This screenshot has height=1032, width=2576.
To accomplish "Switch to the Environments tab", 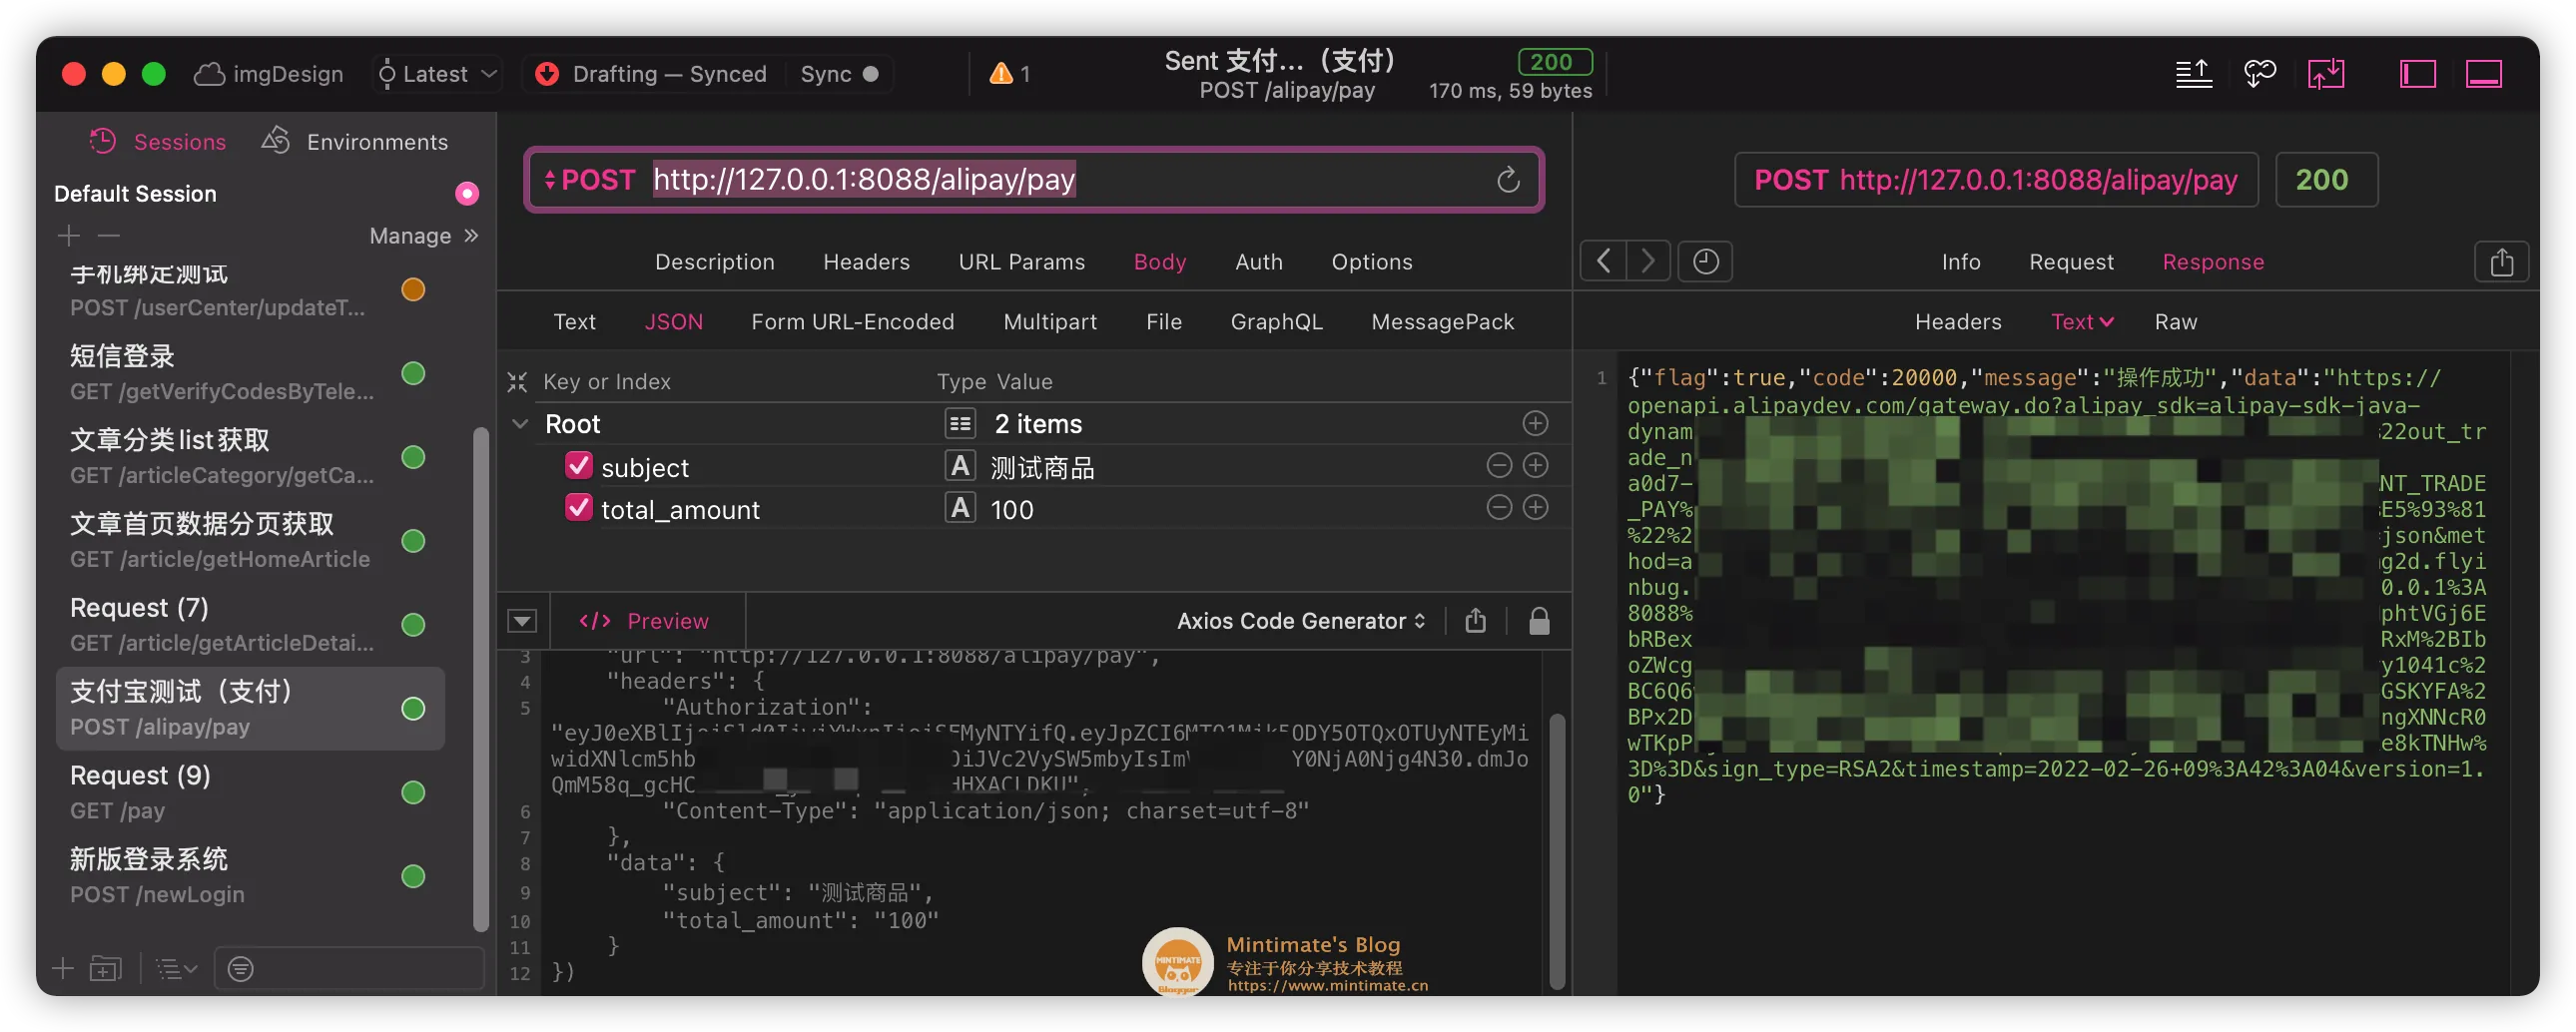I will pyautogui.click(x=355, y=142).
